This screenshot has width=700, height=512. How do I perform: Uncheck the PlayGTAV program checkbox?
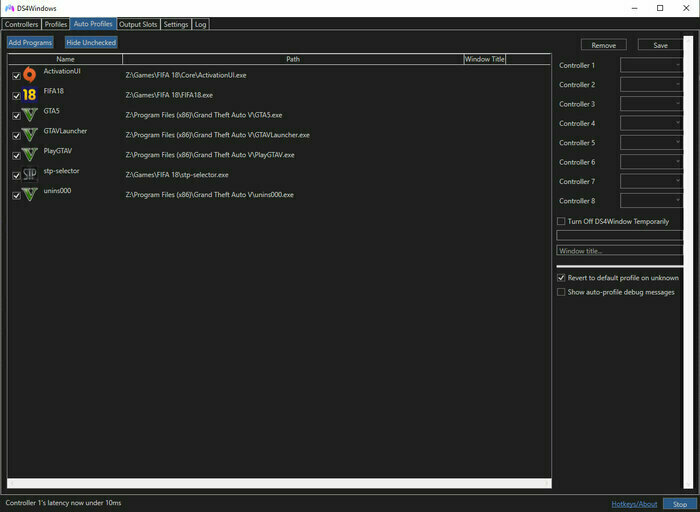click(17, 156)
